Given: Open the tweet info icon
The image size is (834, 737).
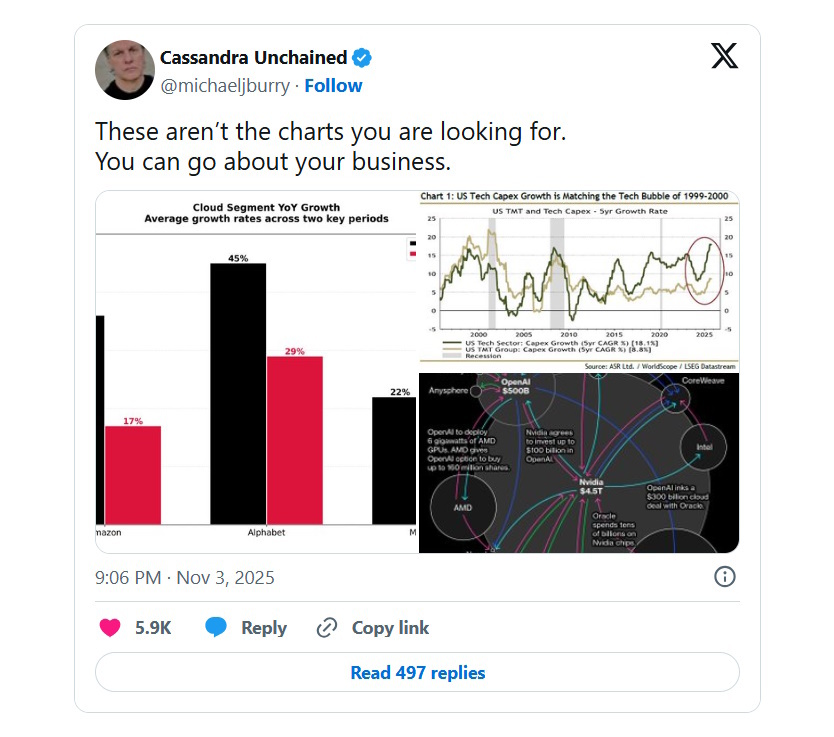Looking at the screenshot, I should 725,577.
